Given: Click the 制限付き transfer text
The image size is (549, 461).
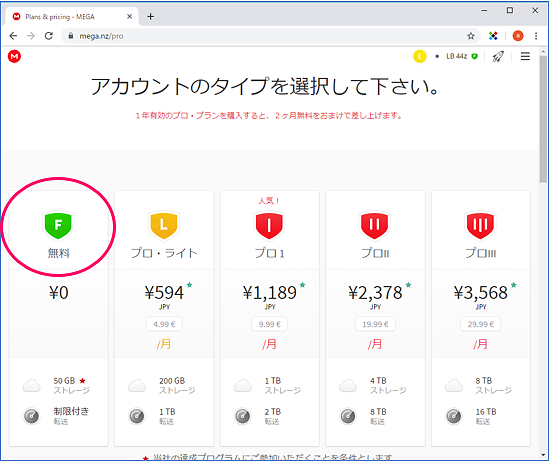Looking at the screenshot, I should point(71,411).
